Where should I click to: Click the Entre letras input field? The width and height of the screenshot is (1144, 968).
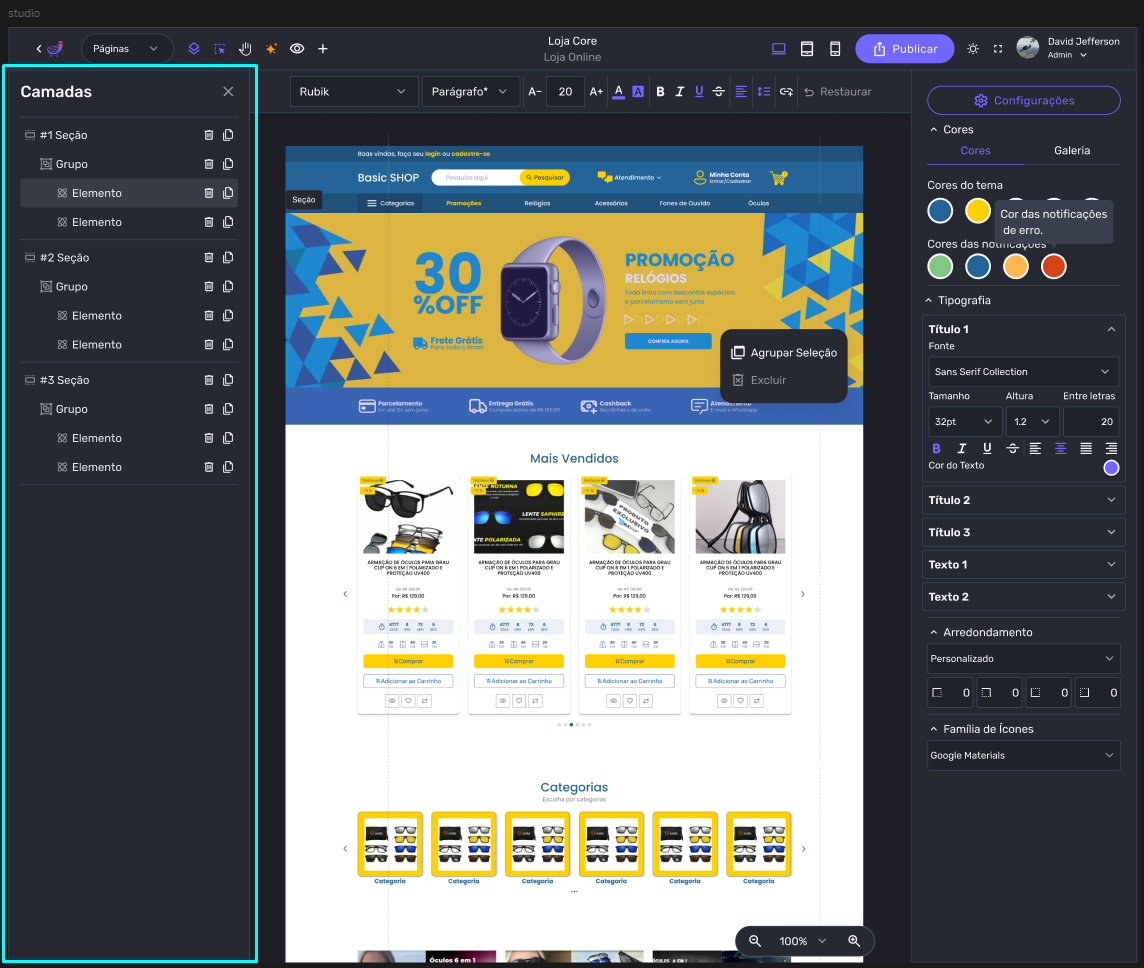coord(1090,422)
